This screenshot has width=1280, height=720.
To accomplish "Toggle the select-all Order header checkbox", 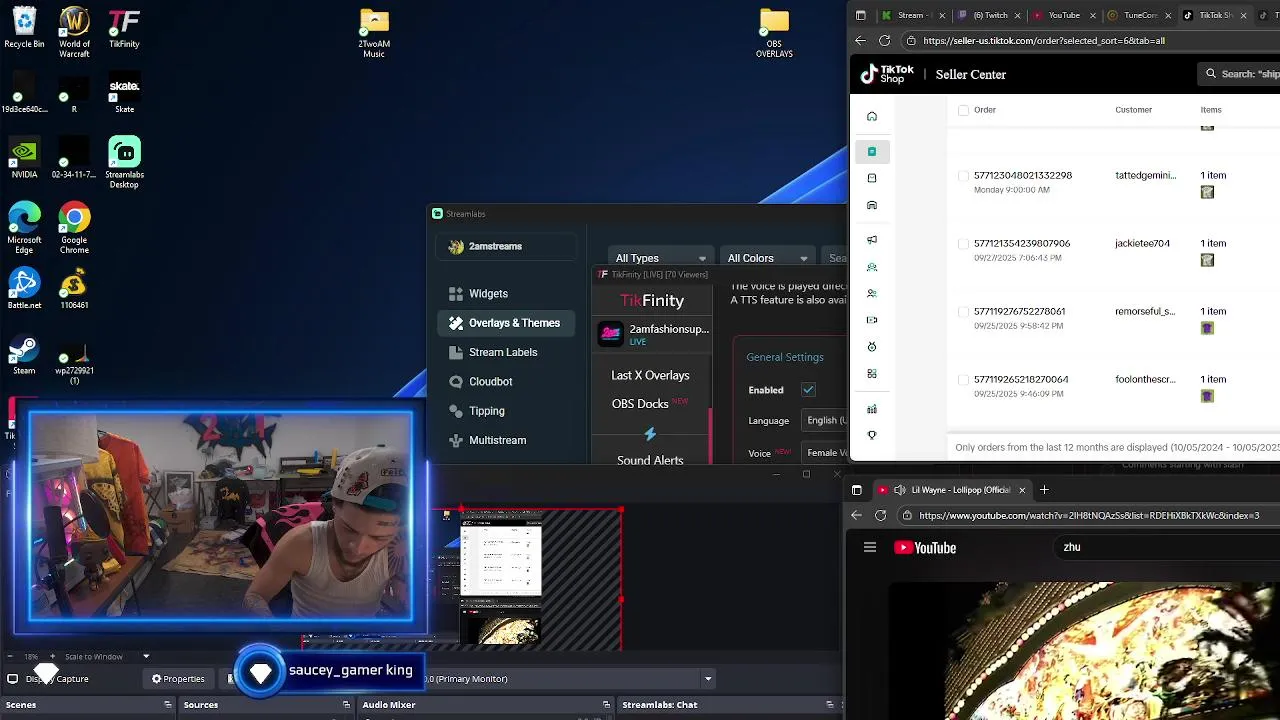I will [x=963, y=110].
